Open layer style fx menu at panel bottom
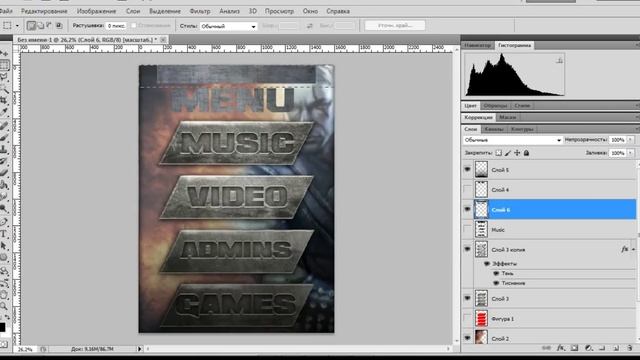The width and height of the screenshot is (640, 360). [x=561, y=348]
